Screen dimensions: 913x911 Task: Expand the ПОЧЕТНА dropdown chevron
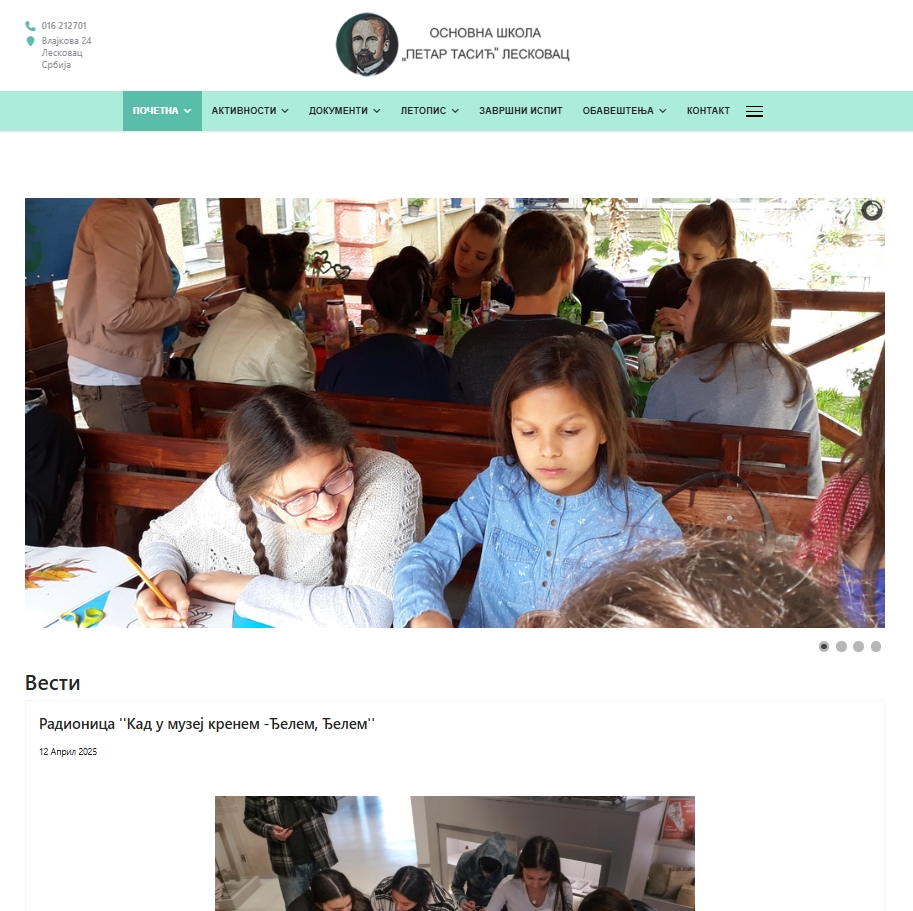click(187, 111)
